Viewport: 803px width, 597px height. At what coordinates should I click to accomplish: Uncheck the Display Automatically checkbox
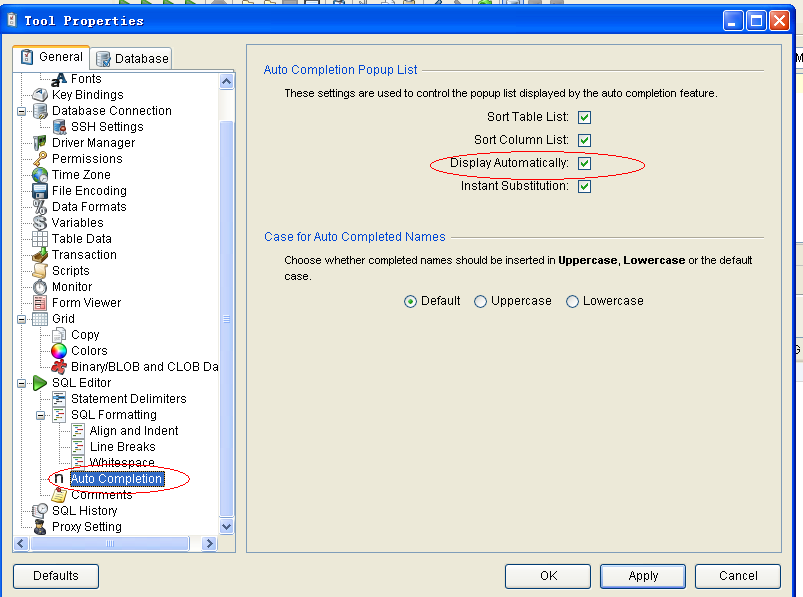coord(583,163)
